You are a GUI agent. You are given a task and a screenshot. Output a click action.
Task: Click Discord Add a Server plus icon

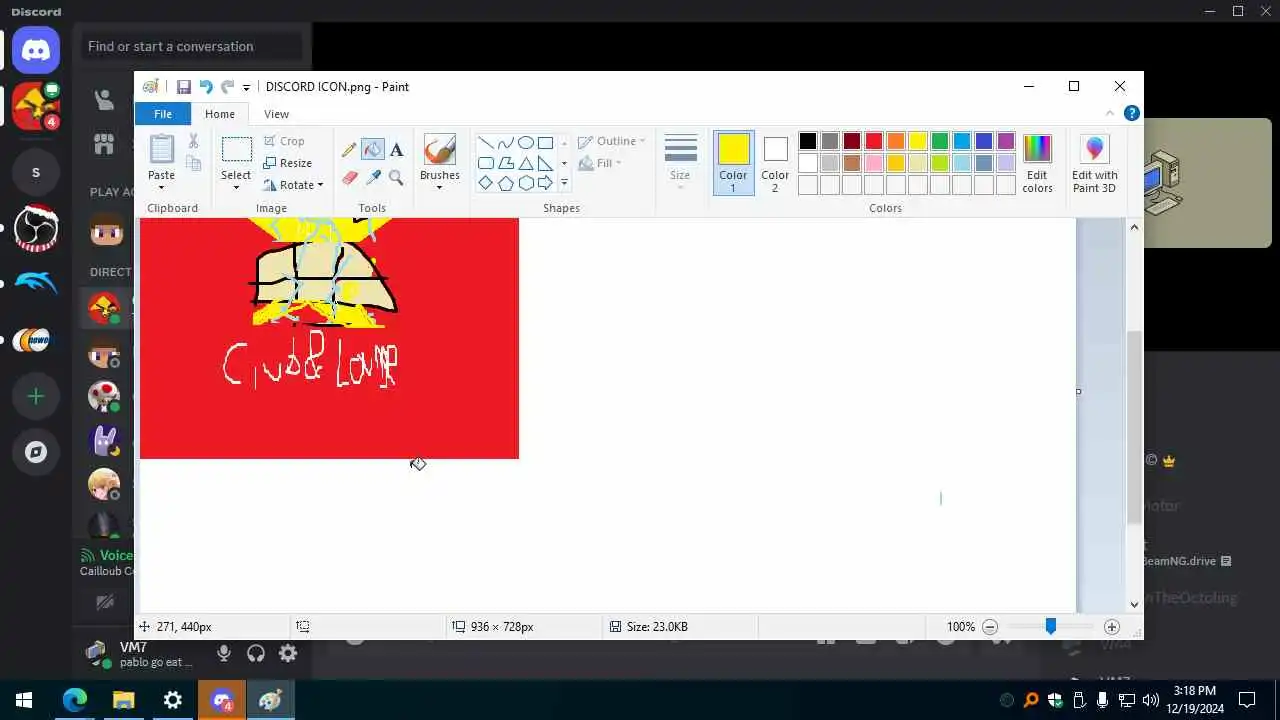click(x=36, y=397)
